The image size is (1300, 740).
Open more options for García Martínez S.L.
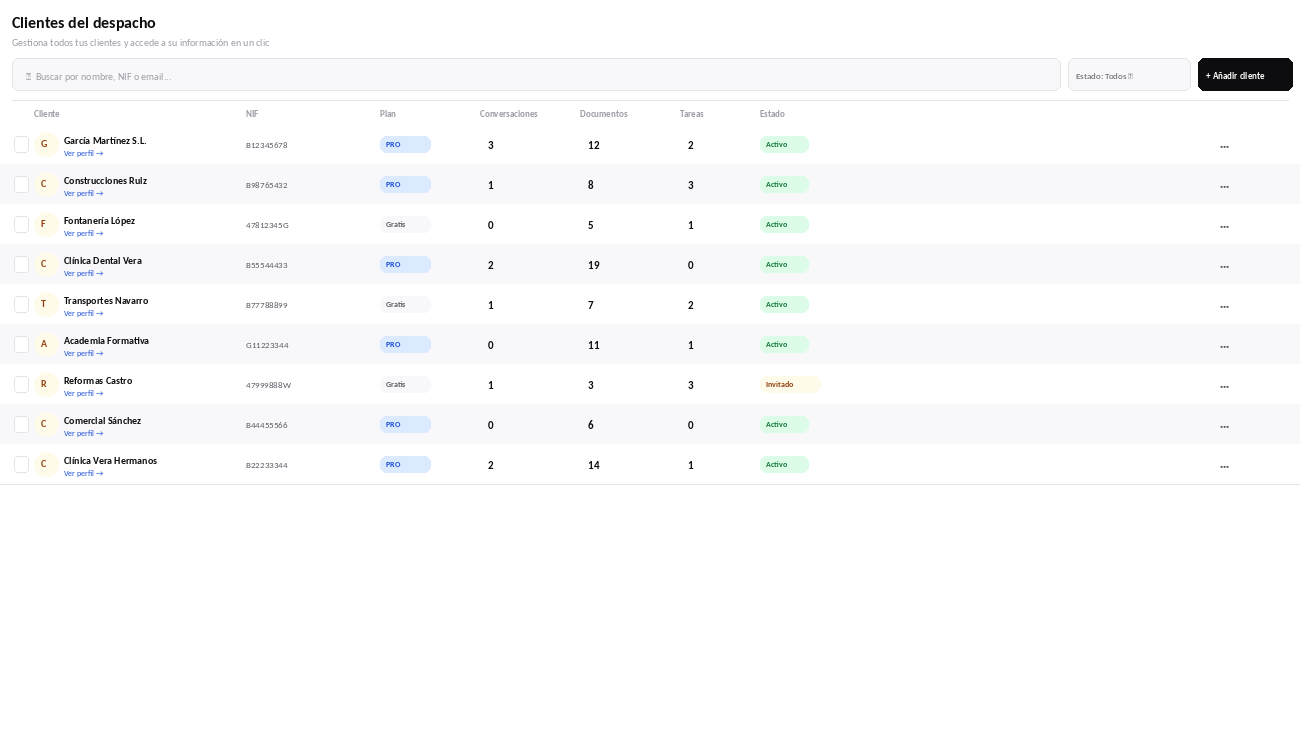[x=1224, y=146]
